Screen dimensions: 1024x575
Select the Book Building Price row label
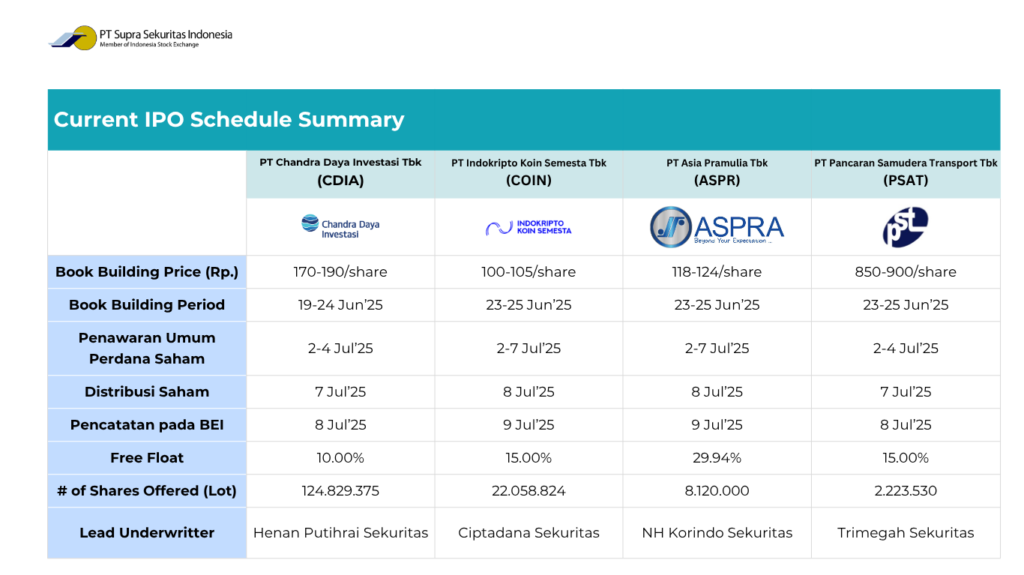point(146,272)
